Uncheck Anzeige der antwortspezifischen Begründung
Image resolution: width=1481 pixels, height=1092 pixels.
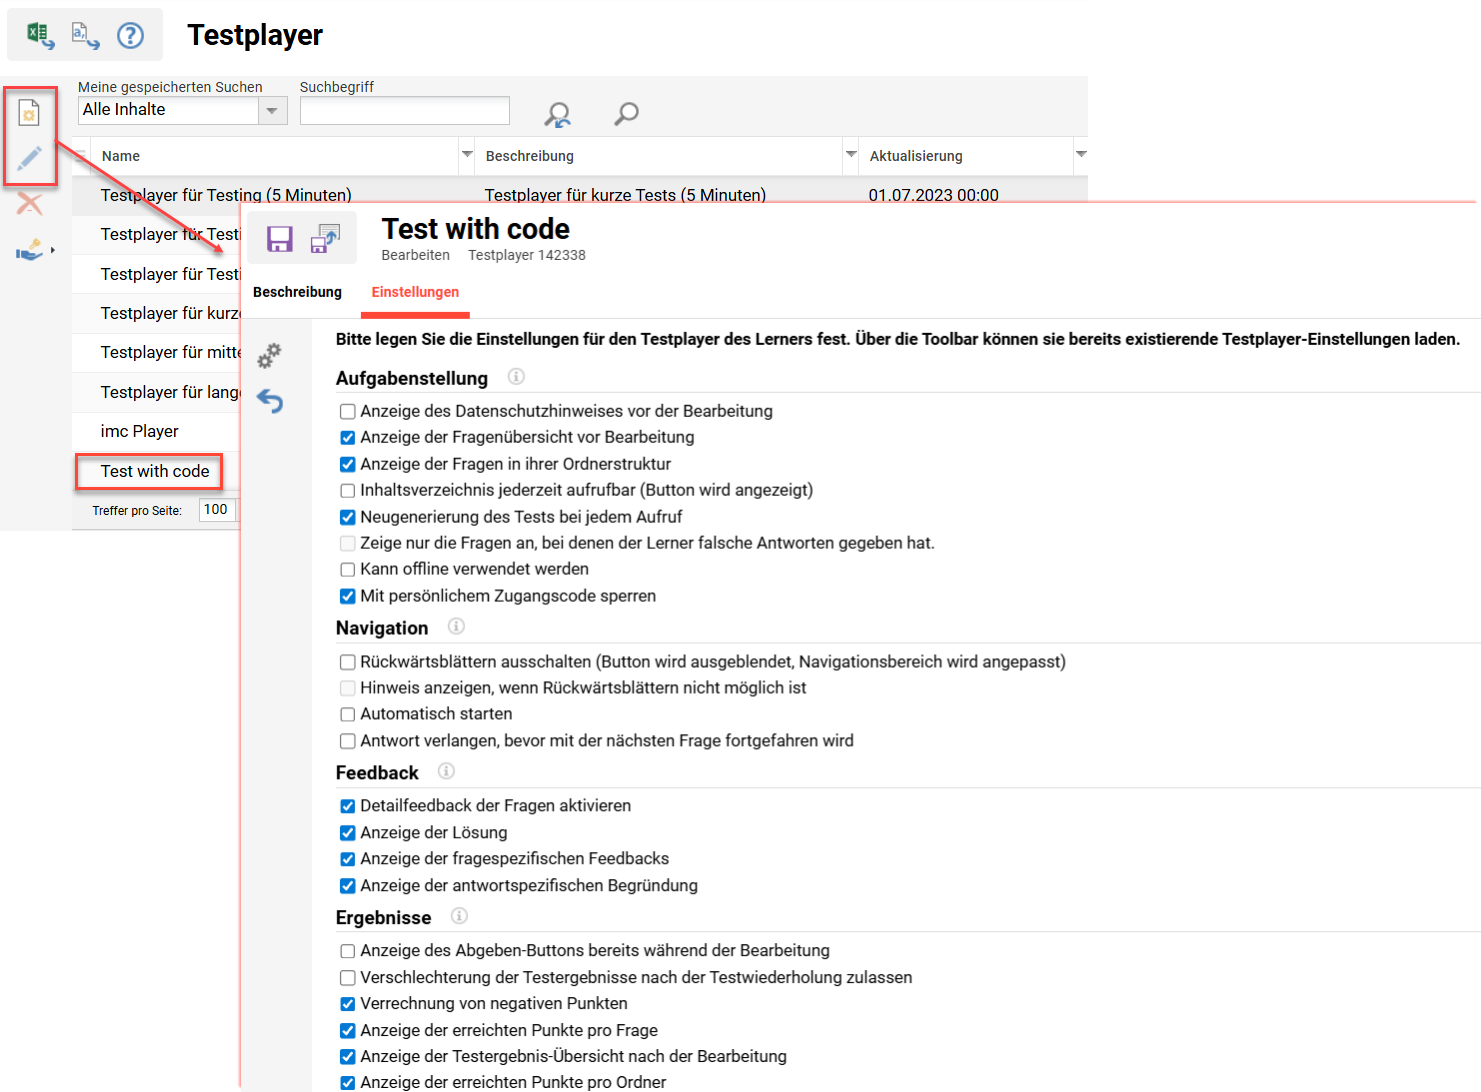pyautogui.click(x=347, y=886)
